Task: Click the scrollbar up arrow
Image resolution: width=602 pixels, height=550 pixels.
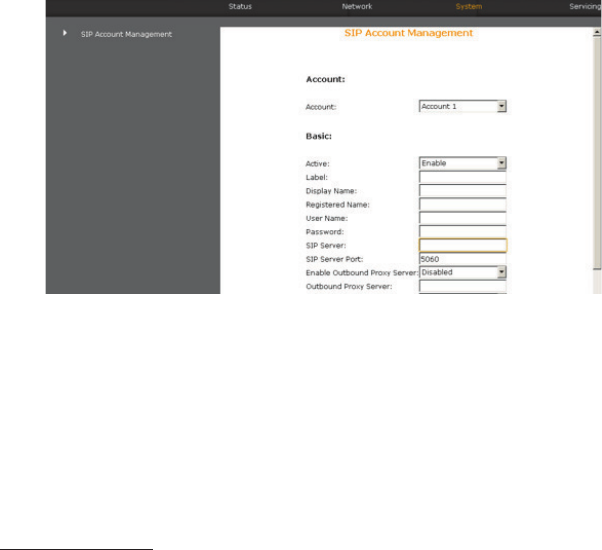Action: pos(597,33)
